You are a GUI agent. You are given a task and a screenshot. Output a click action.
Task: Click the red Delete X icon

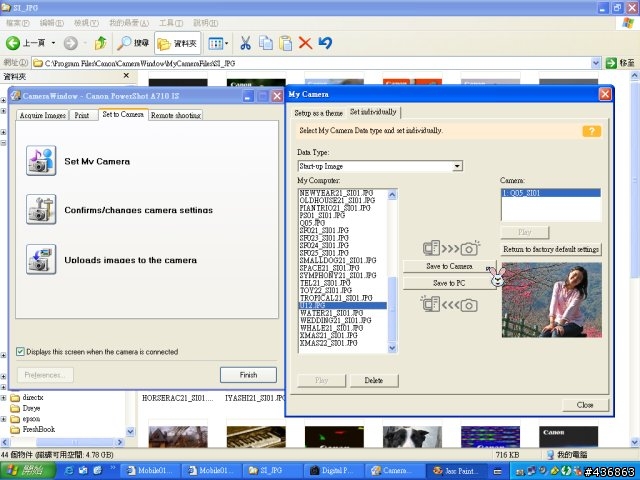click(x=305, y=43)
